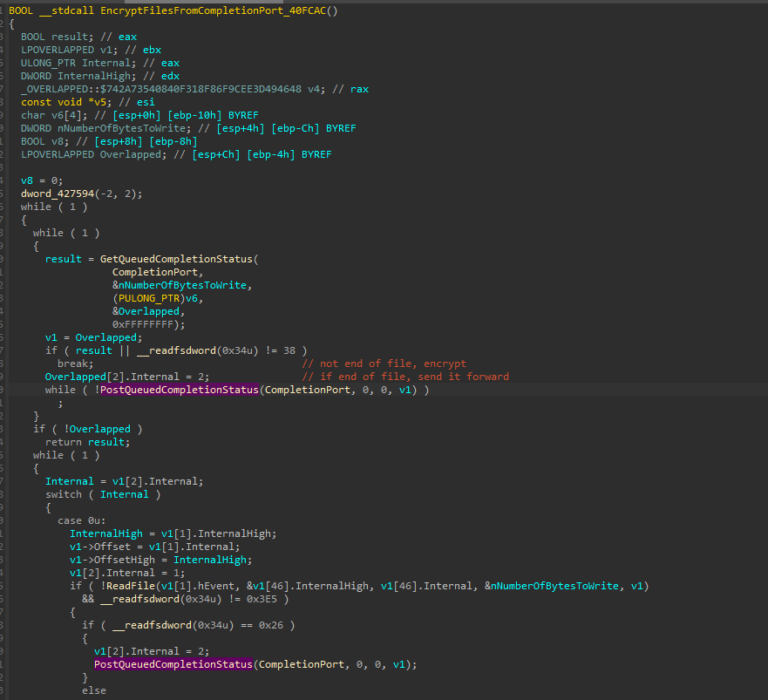Select the (PULONG_PTR)v6 cast argument
768x700 pixels.
(150, 298)
